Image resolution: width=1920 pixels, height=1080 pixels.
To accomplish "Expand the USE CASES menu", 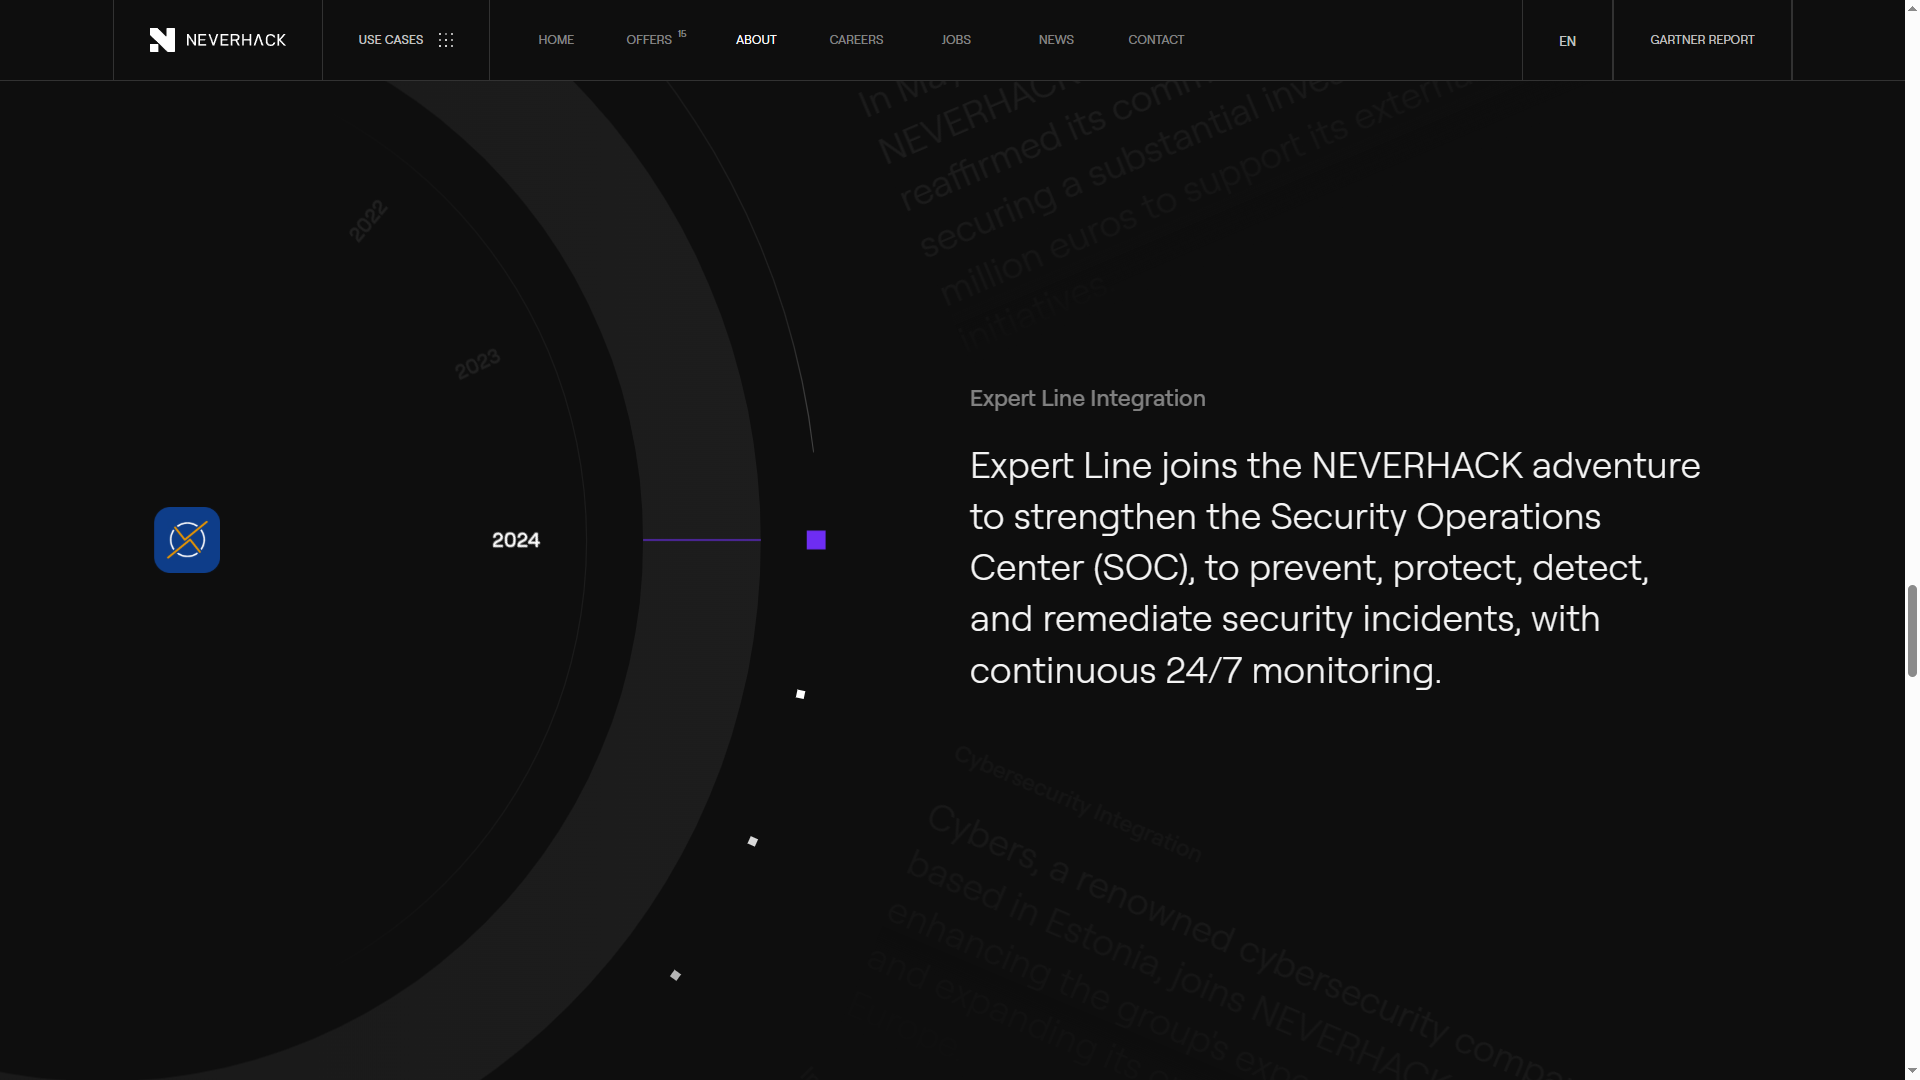I will pyautogui.click(x=391, y=40).
